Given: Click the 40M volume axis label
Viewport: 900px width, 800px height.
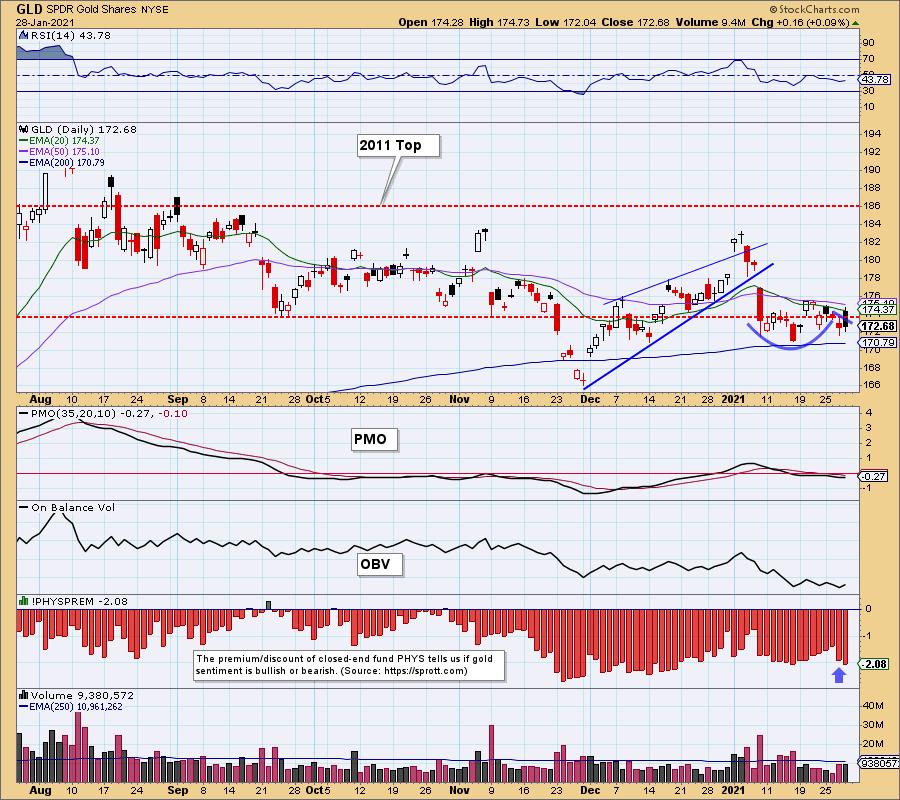Looking at the screenshot, I should pyautogui.click(x=872, y=705).
